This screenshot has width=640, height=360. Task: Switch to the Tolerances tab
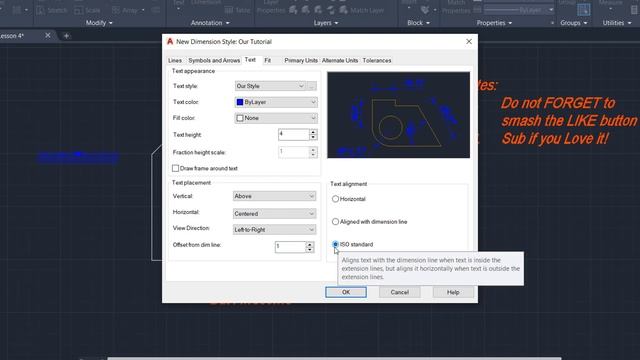coord(377,60)
